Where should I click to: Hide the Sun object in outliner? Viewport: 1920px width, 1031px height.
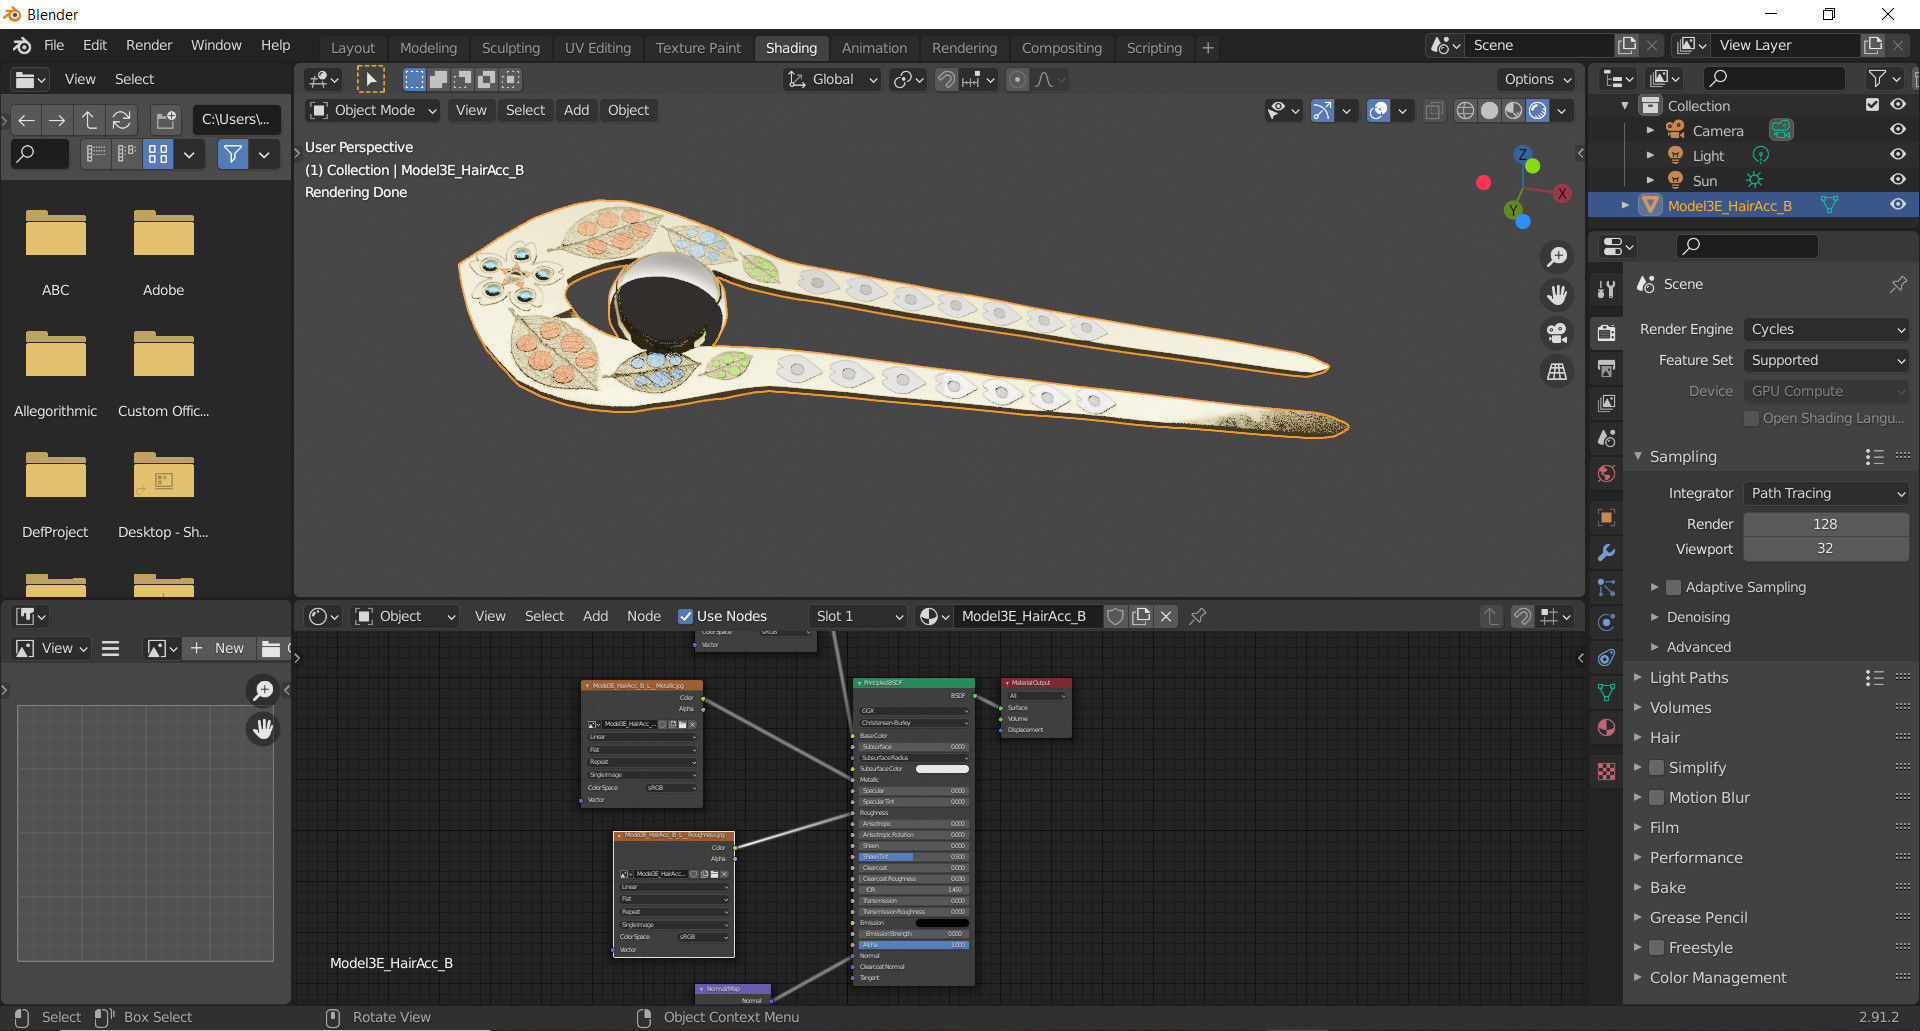1897,180
